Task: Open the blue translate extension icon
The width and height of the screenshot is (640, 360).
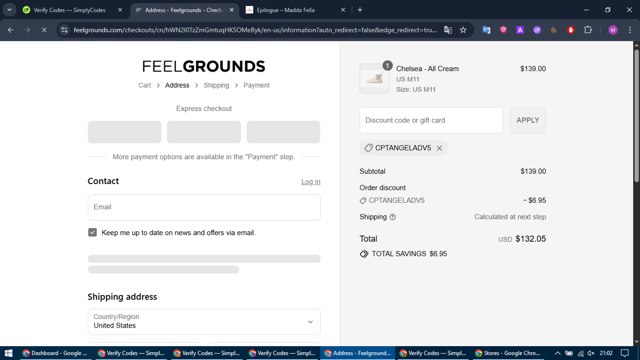Action: pos(486,30)
